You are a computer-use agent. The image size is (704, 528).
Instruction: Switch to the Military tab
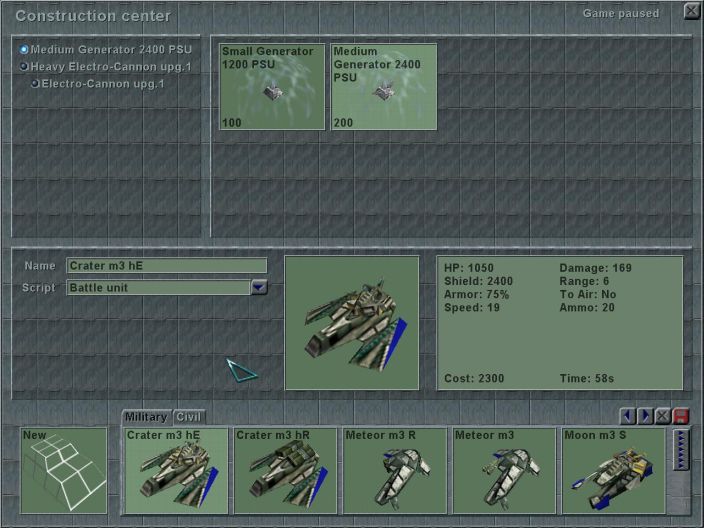[146, 417]
